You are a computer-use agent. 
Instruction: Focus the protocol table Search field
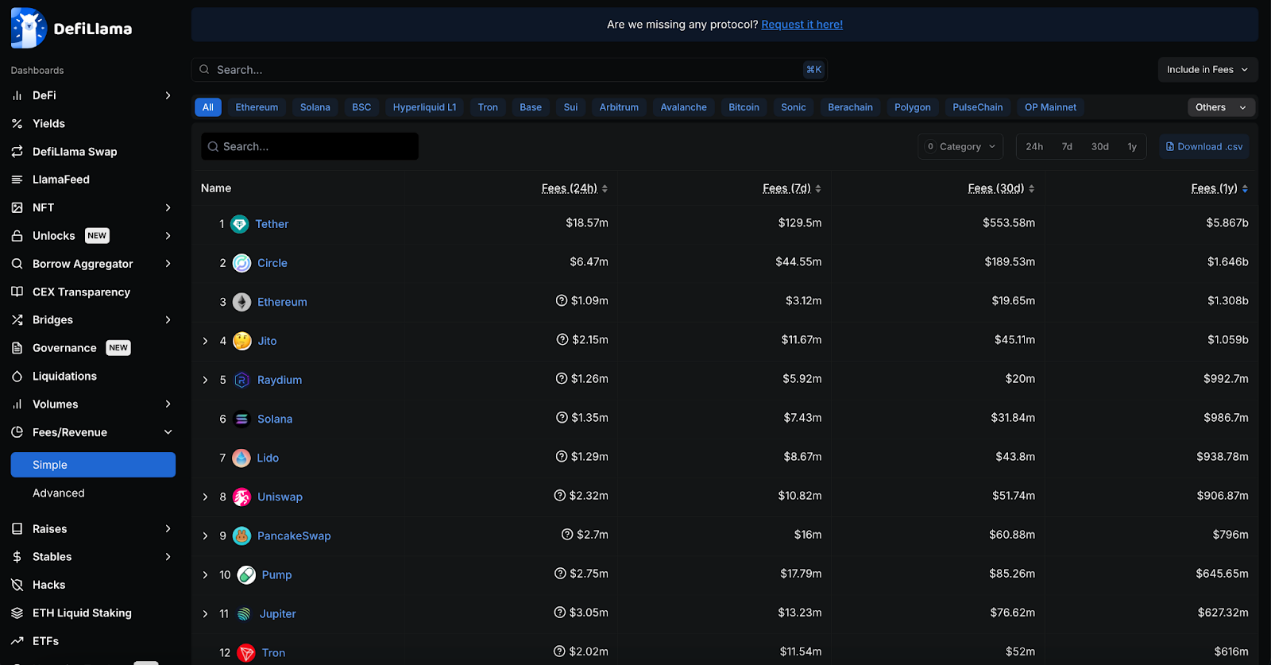(310, 147)
